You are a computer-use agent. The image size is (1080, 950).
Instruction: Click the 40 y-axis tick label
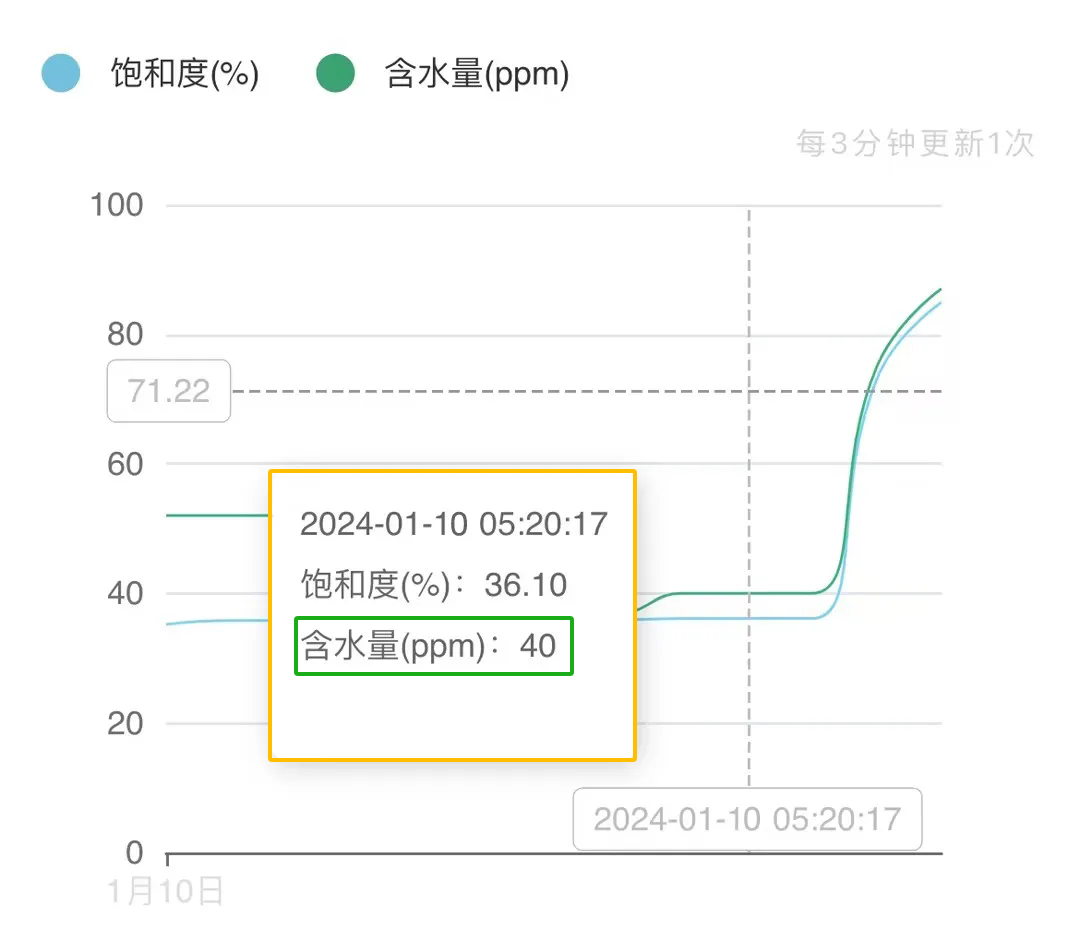coord(125,593)
